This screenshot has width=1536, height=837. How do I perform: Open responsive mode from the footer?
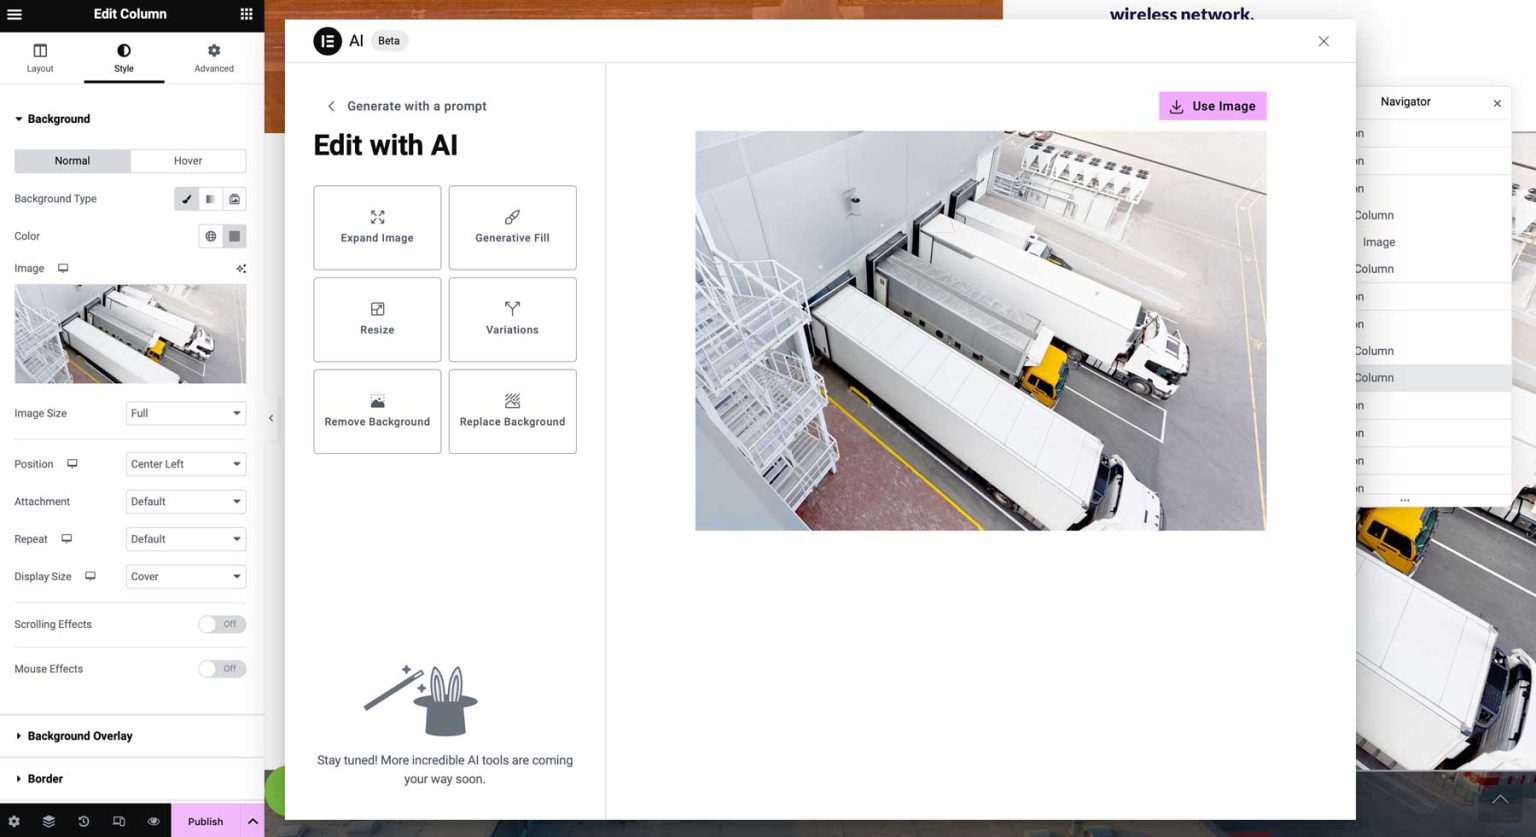(x=119, y=821)
